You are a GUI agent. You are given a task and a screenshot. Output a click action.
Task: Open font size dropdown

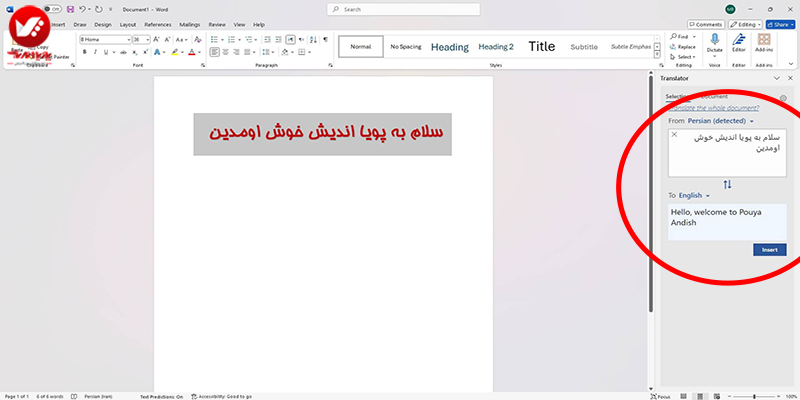tap(147, 39)
